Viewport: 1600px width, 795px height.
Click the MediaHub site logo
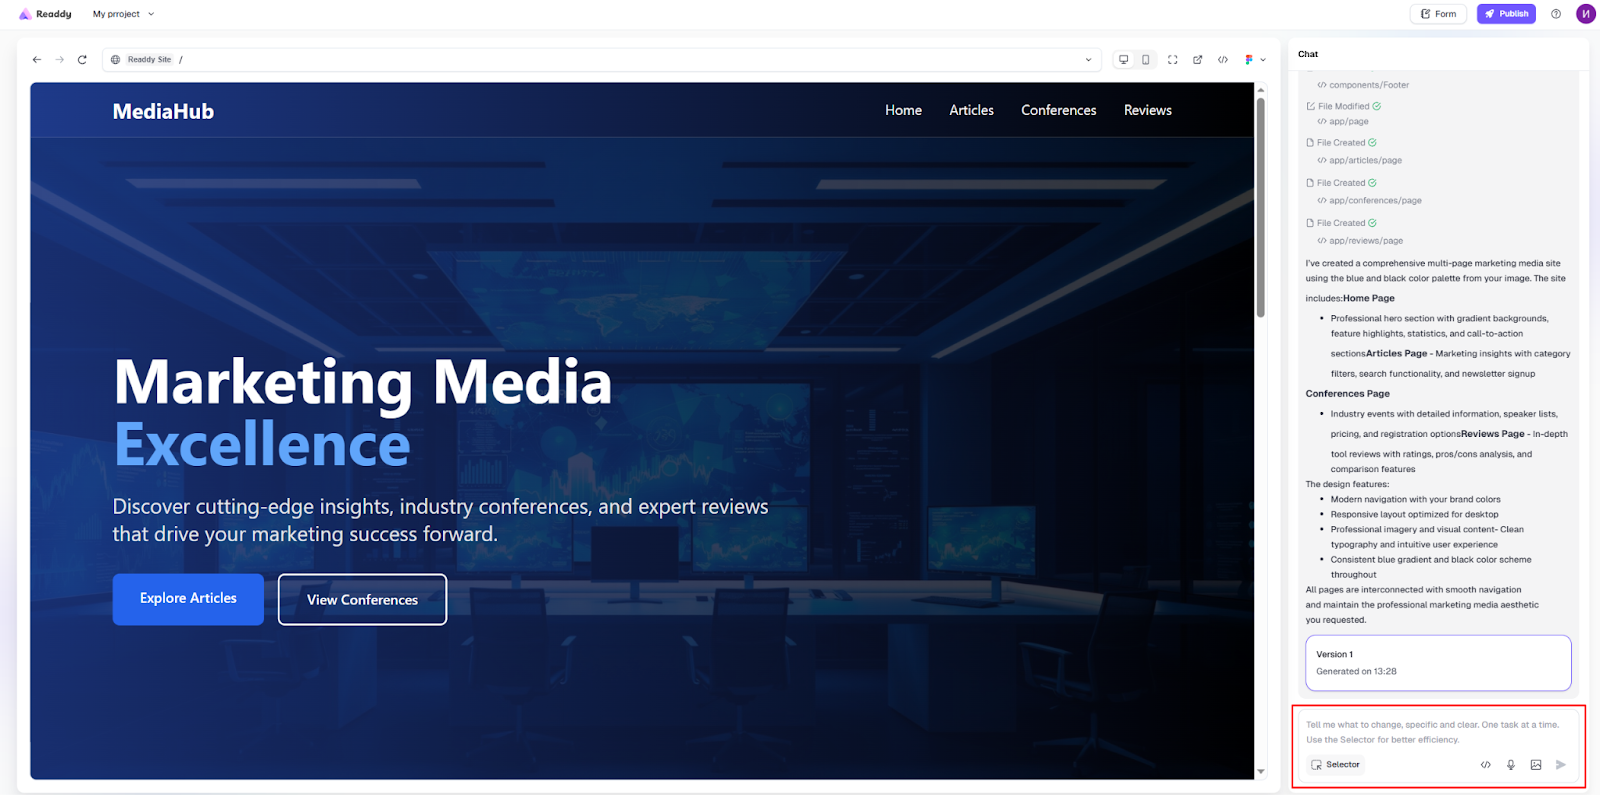click(x=163, y=112)
